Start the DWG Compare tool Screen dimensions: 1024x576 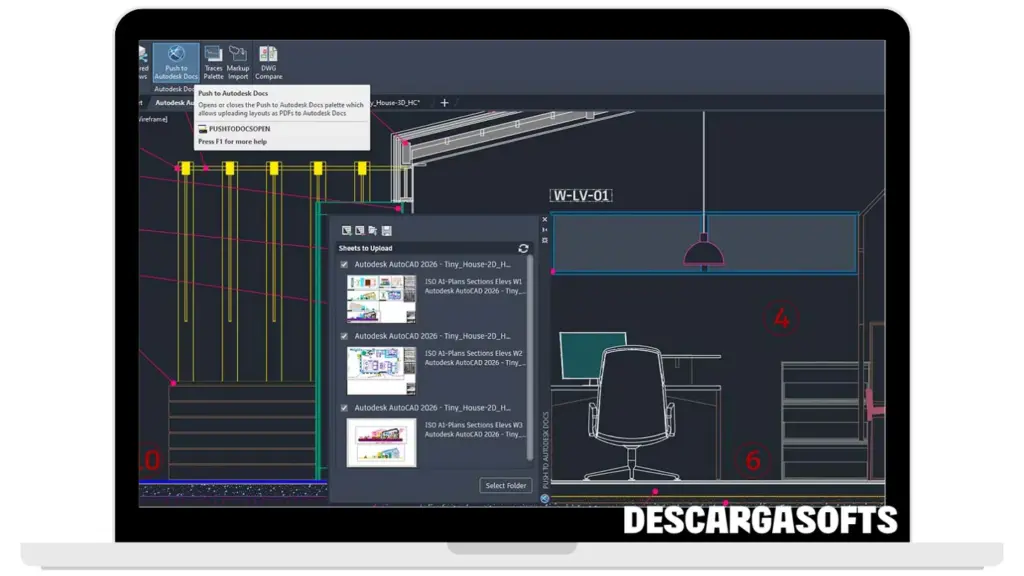click(x=268, y=63)
